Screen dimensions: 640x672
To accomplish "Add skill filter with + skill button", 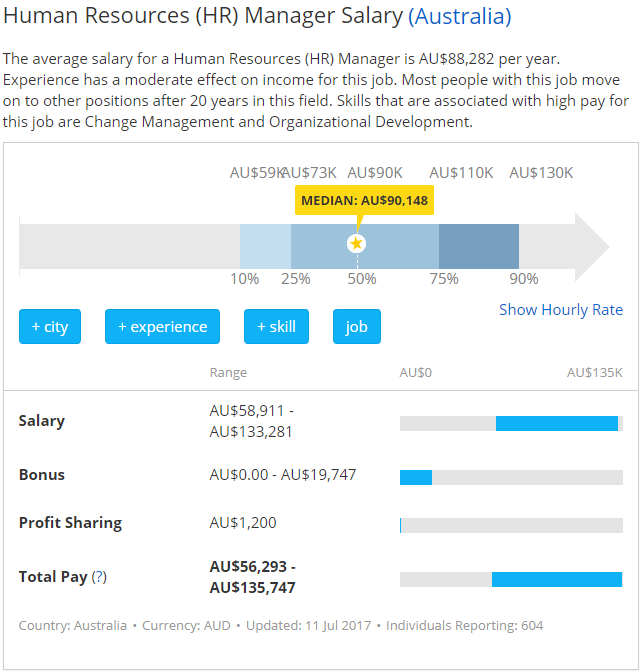I will click(276, 327).
